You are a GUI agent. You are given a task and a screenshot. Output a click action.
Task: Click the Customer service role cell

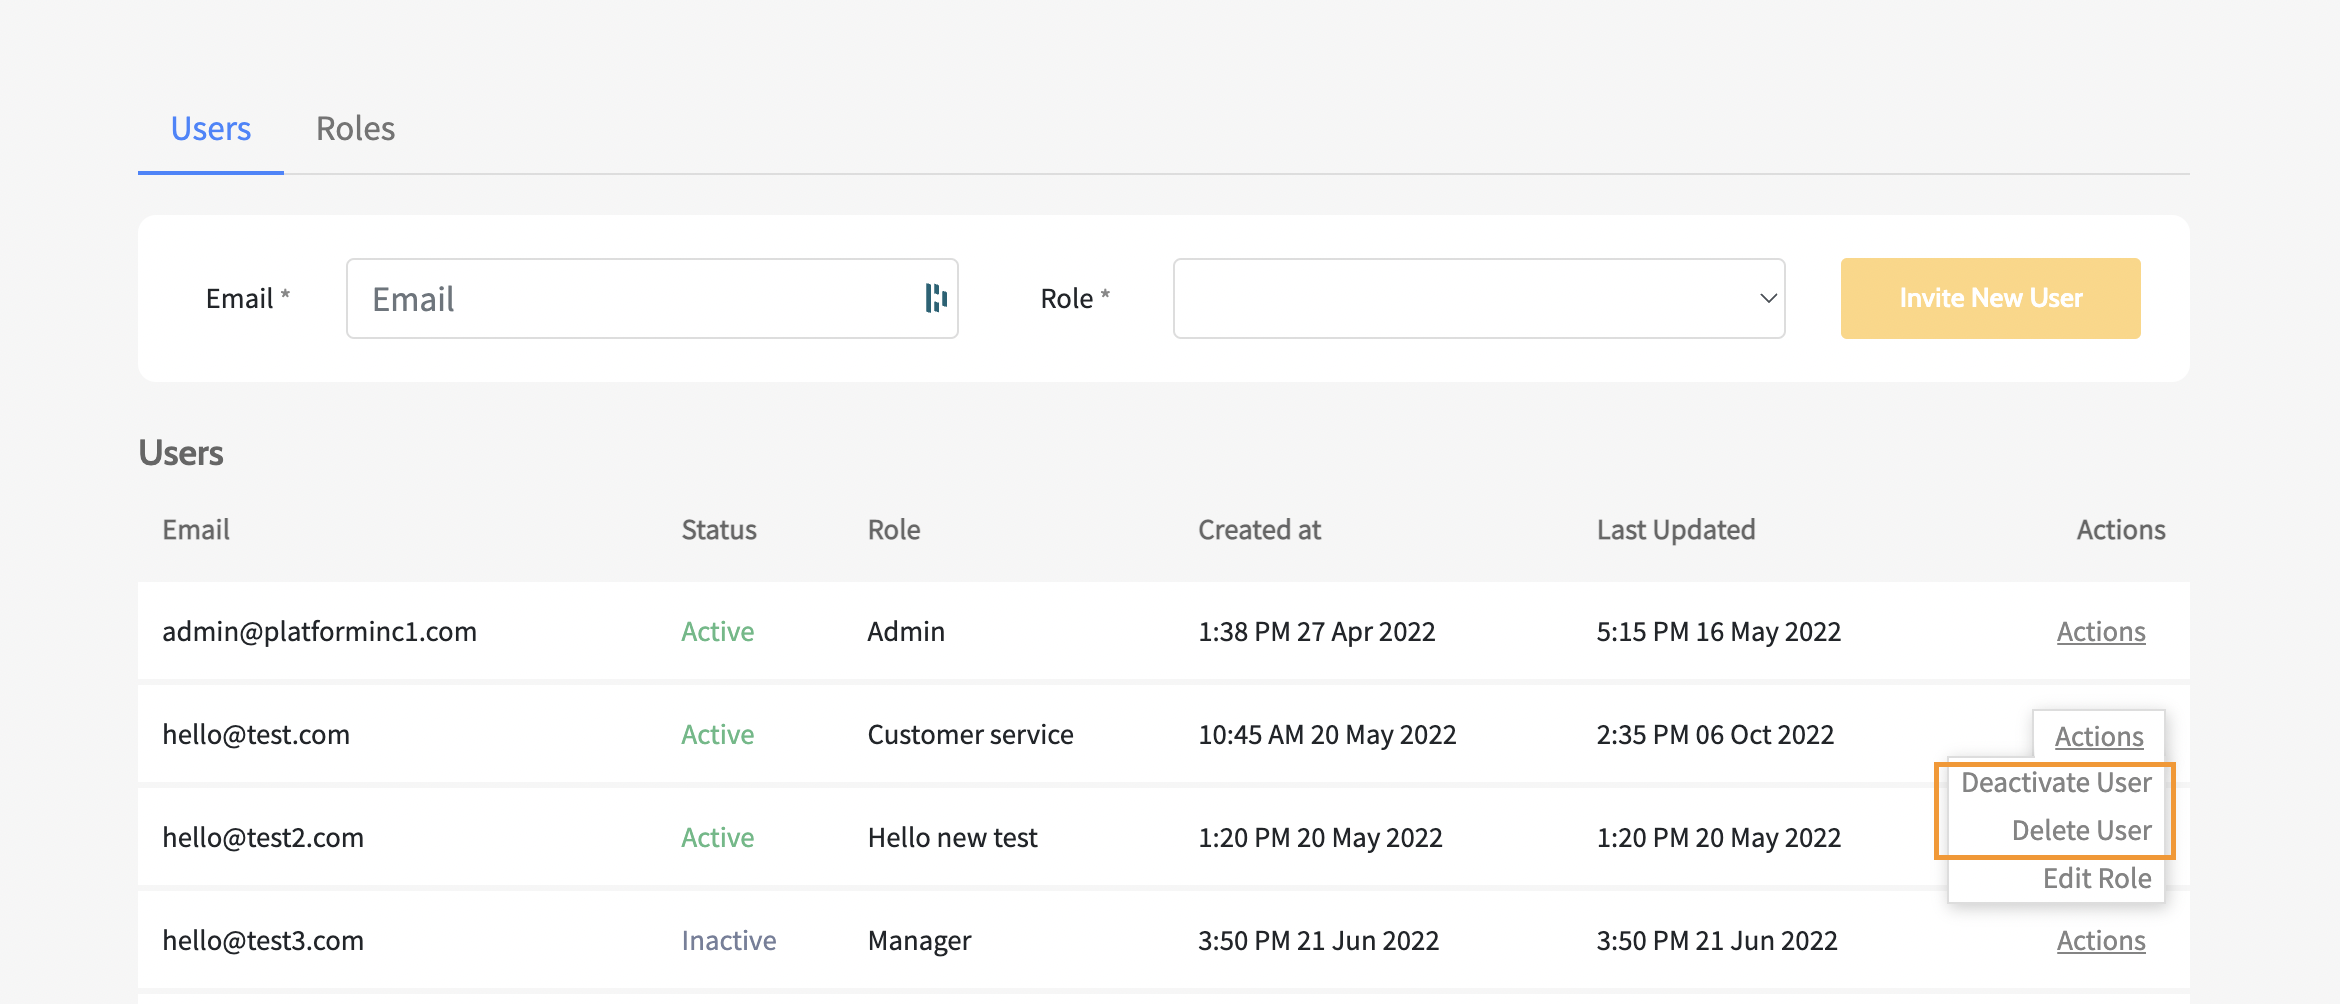point(970,735)
